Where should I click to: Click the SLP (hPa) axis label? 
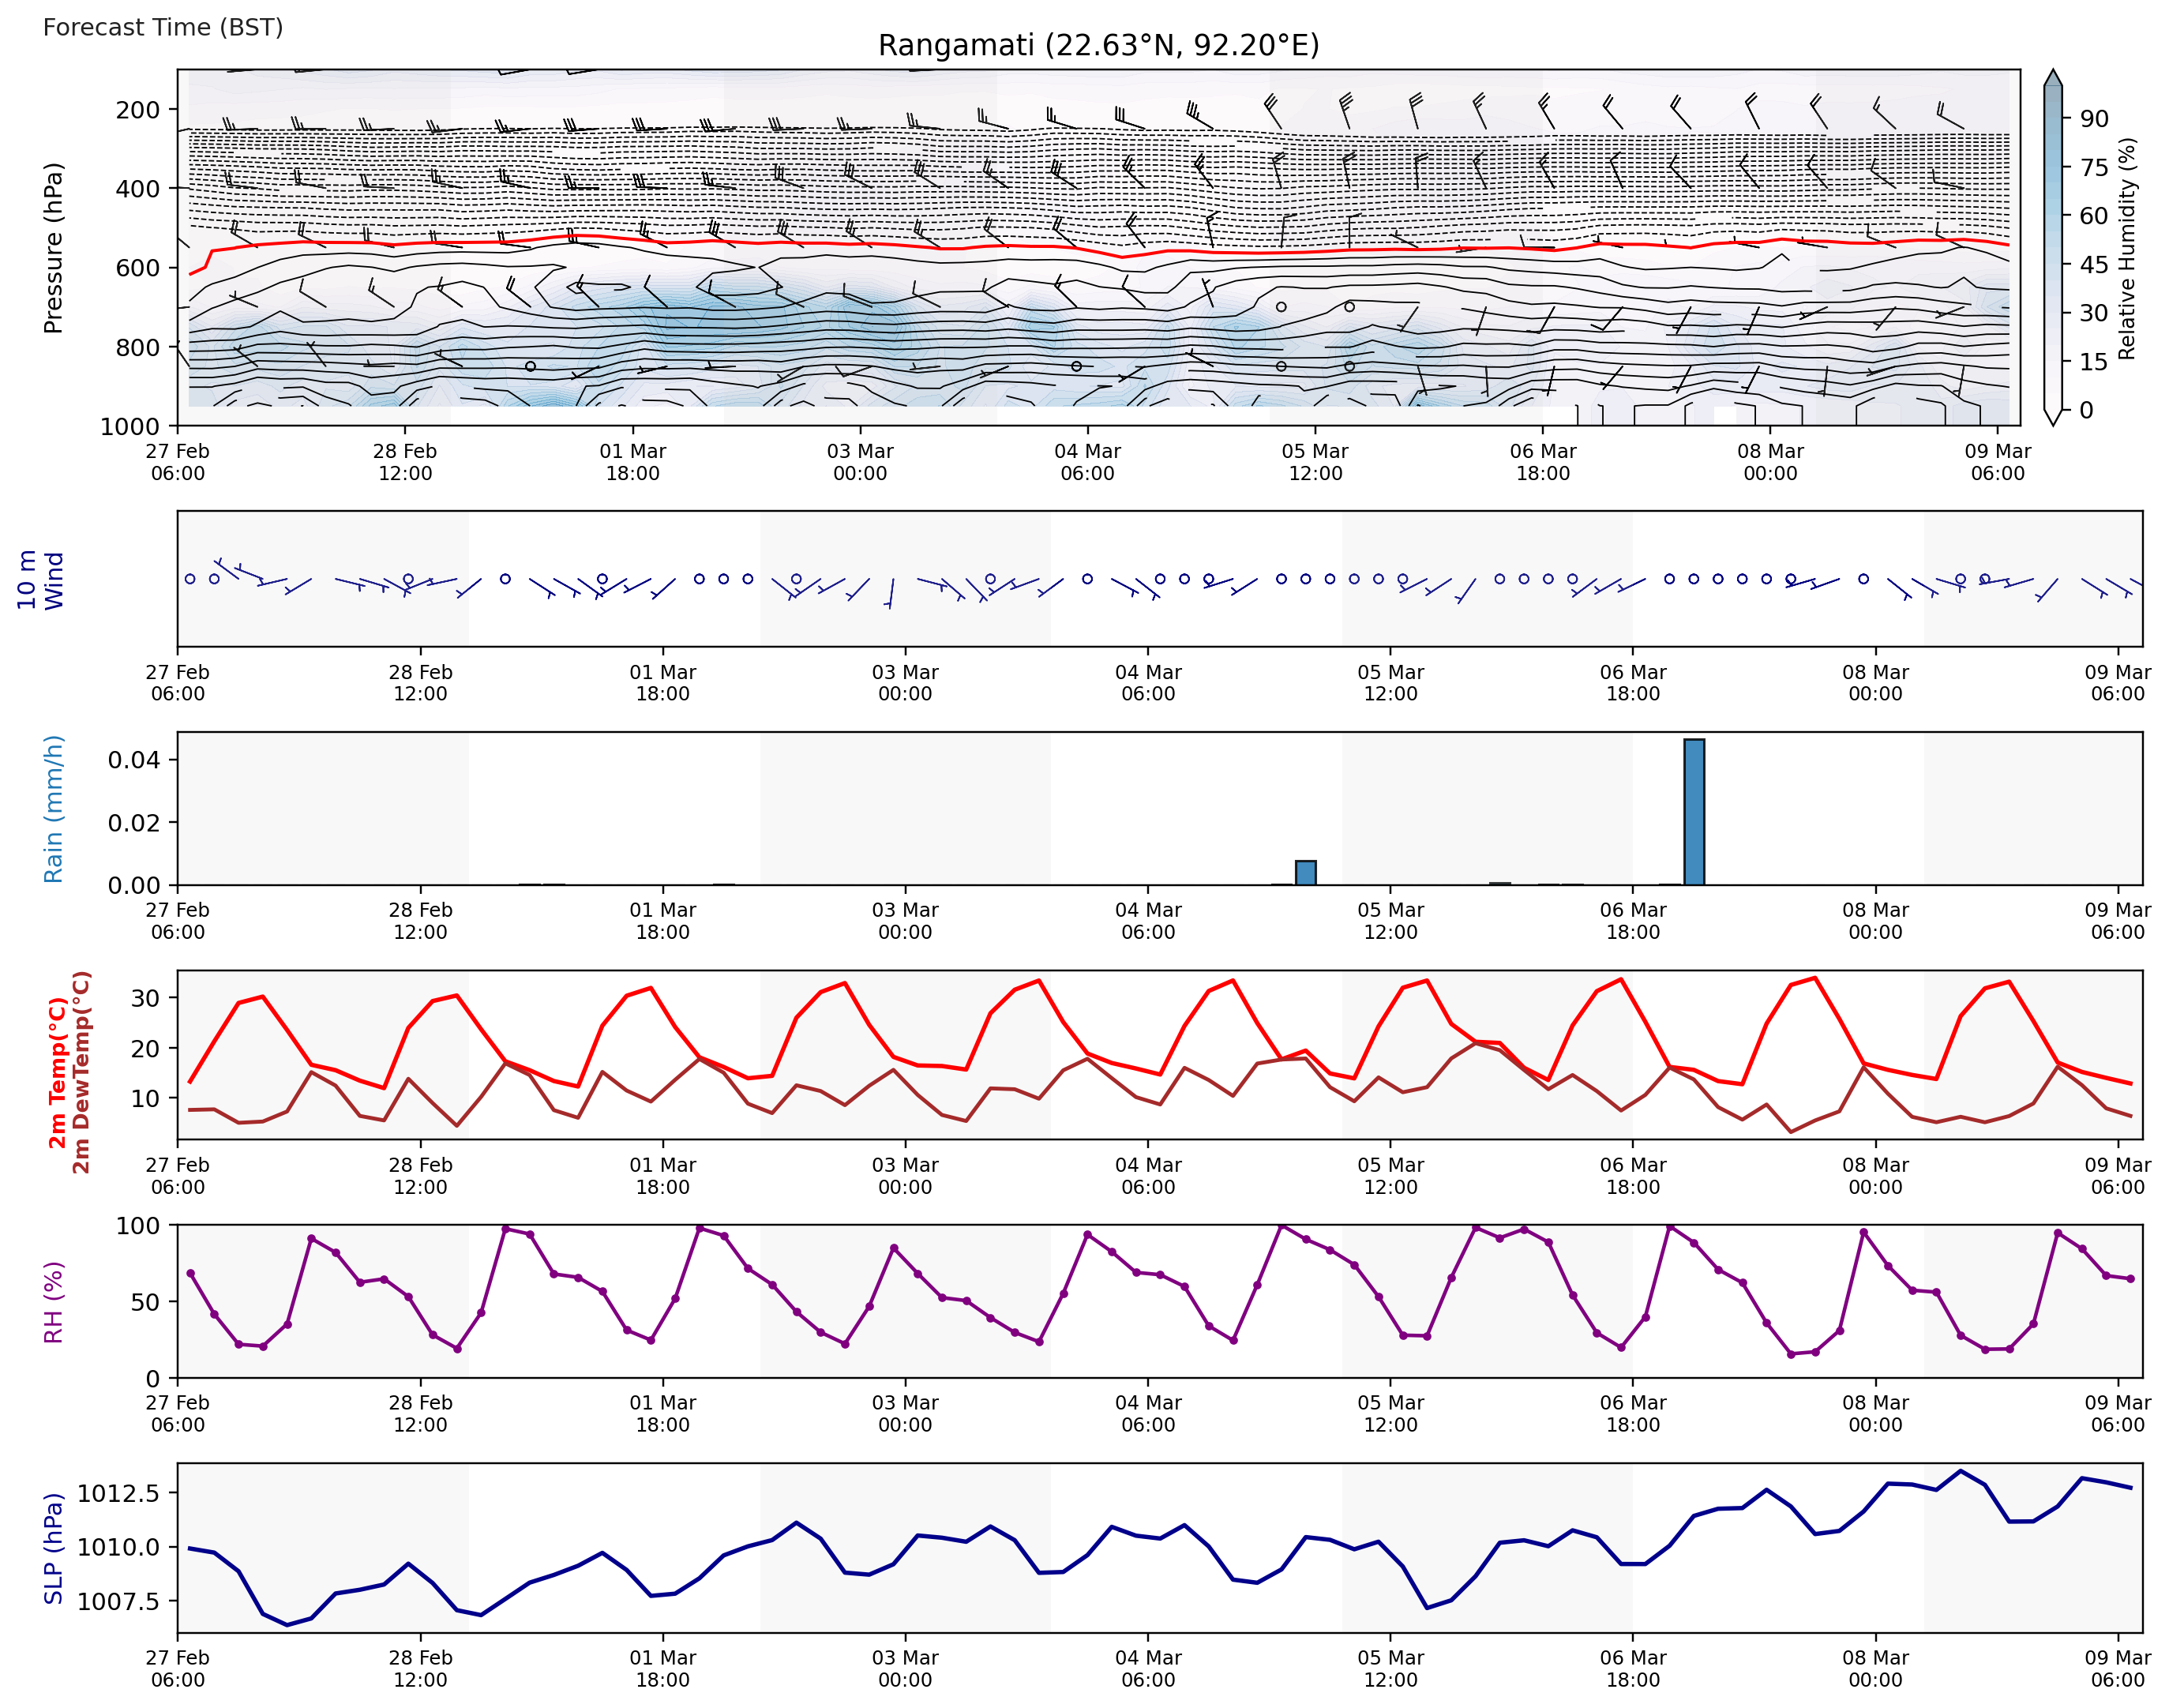pyautogui.click(x=53, y=1548)
